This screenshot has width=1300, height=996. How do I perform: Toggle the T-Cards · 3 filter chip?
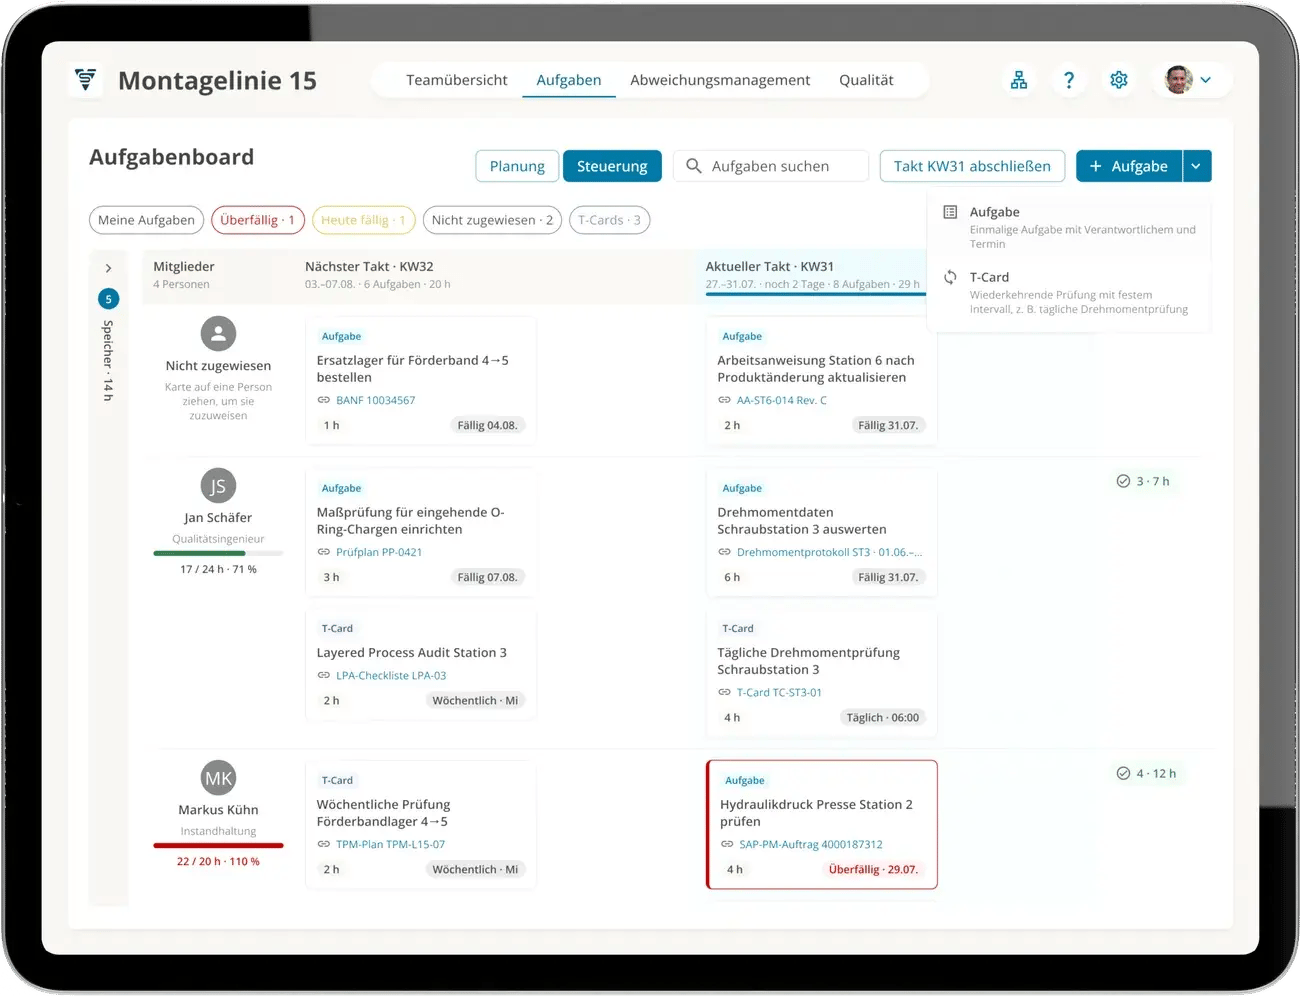coord(609,220)
